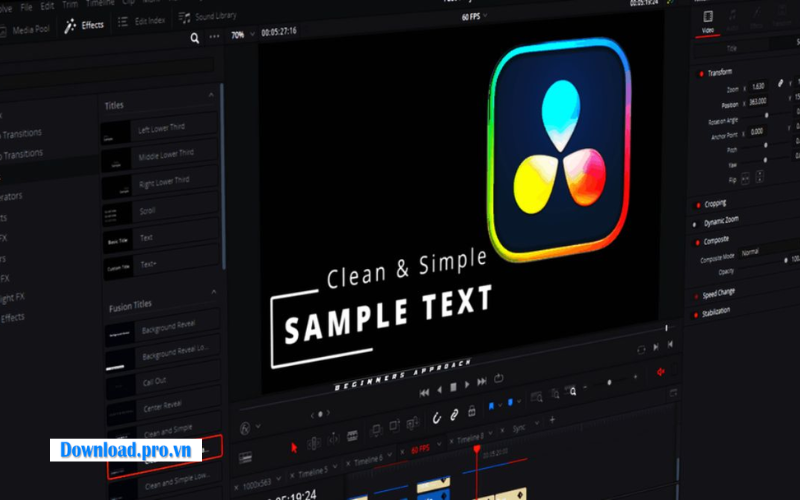Viewport: 800px width, 500px height.
Task: Toggle linked selection chain icon
Action: [454, 415]
